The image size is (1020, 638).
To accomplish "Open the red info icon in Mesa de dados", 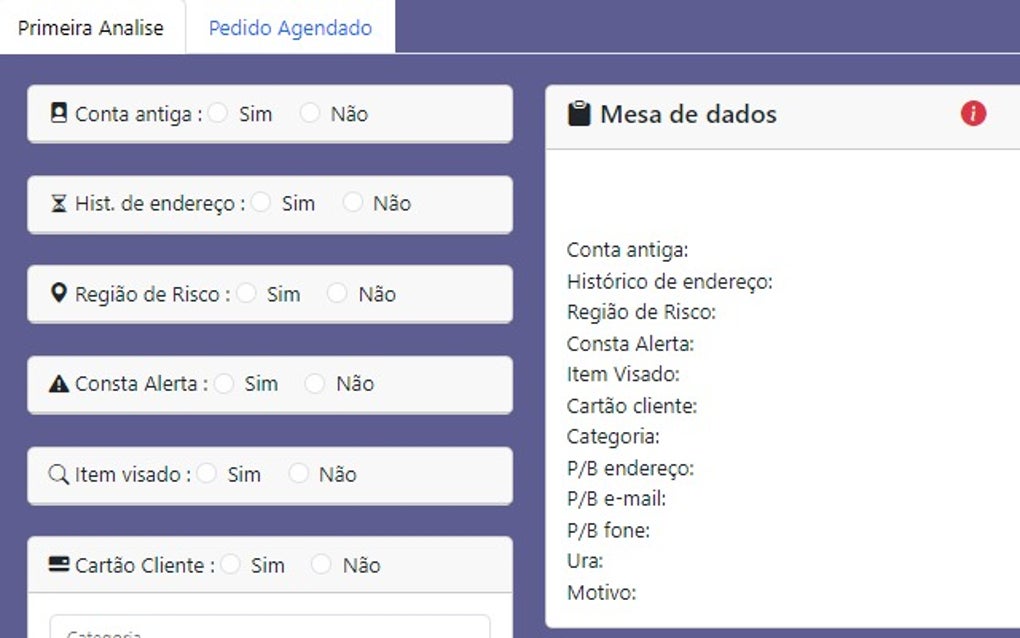I will pos(971,113).
